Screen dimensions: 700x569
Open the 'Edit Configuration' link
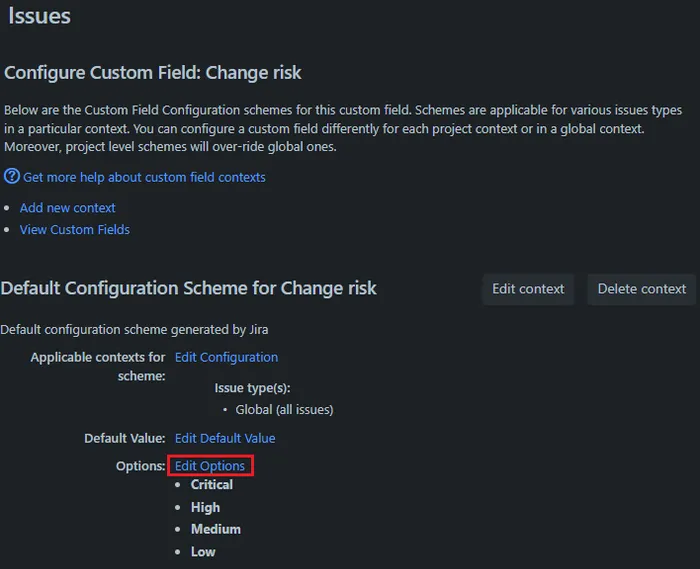click(226, 357)
